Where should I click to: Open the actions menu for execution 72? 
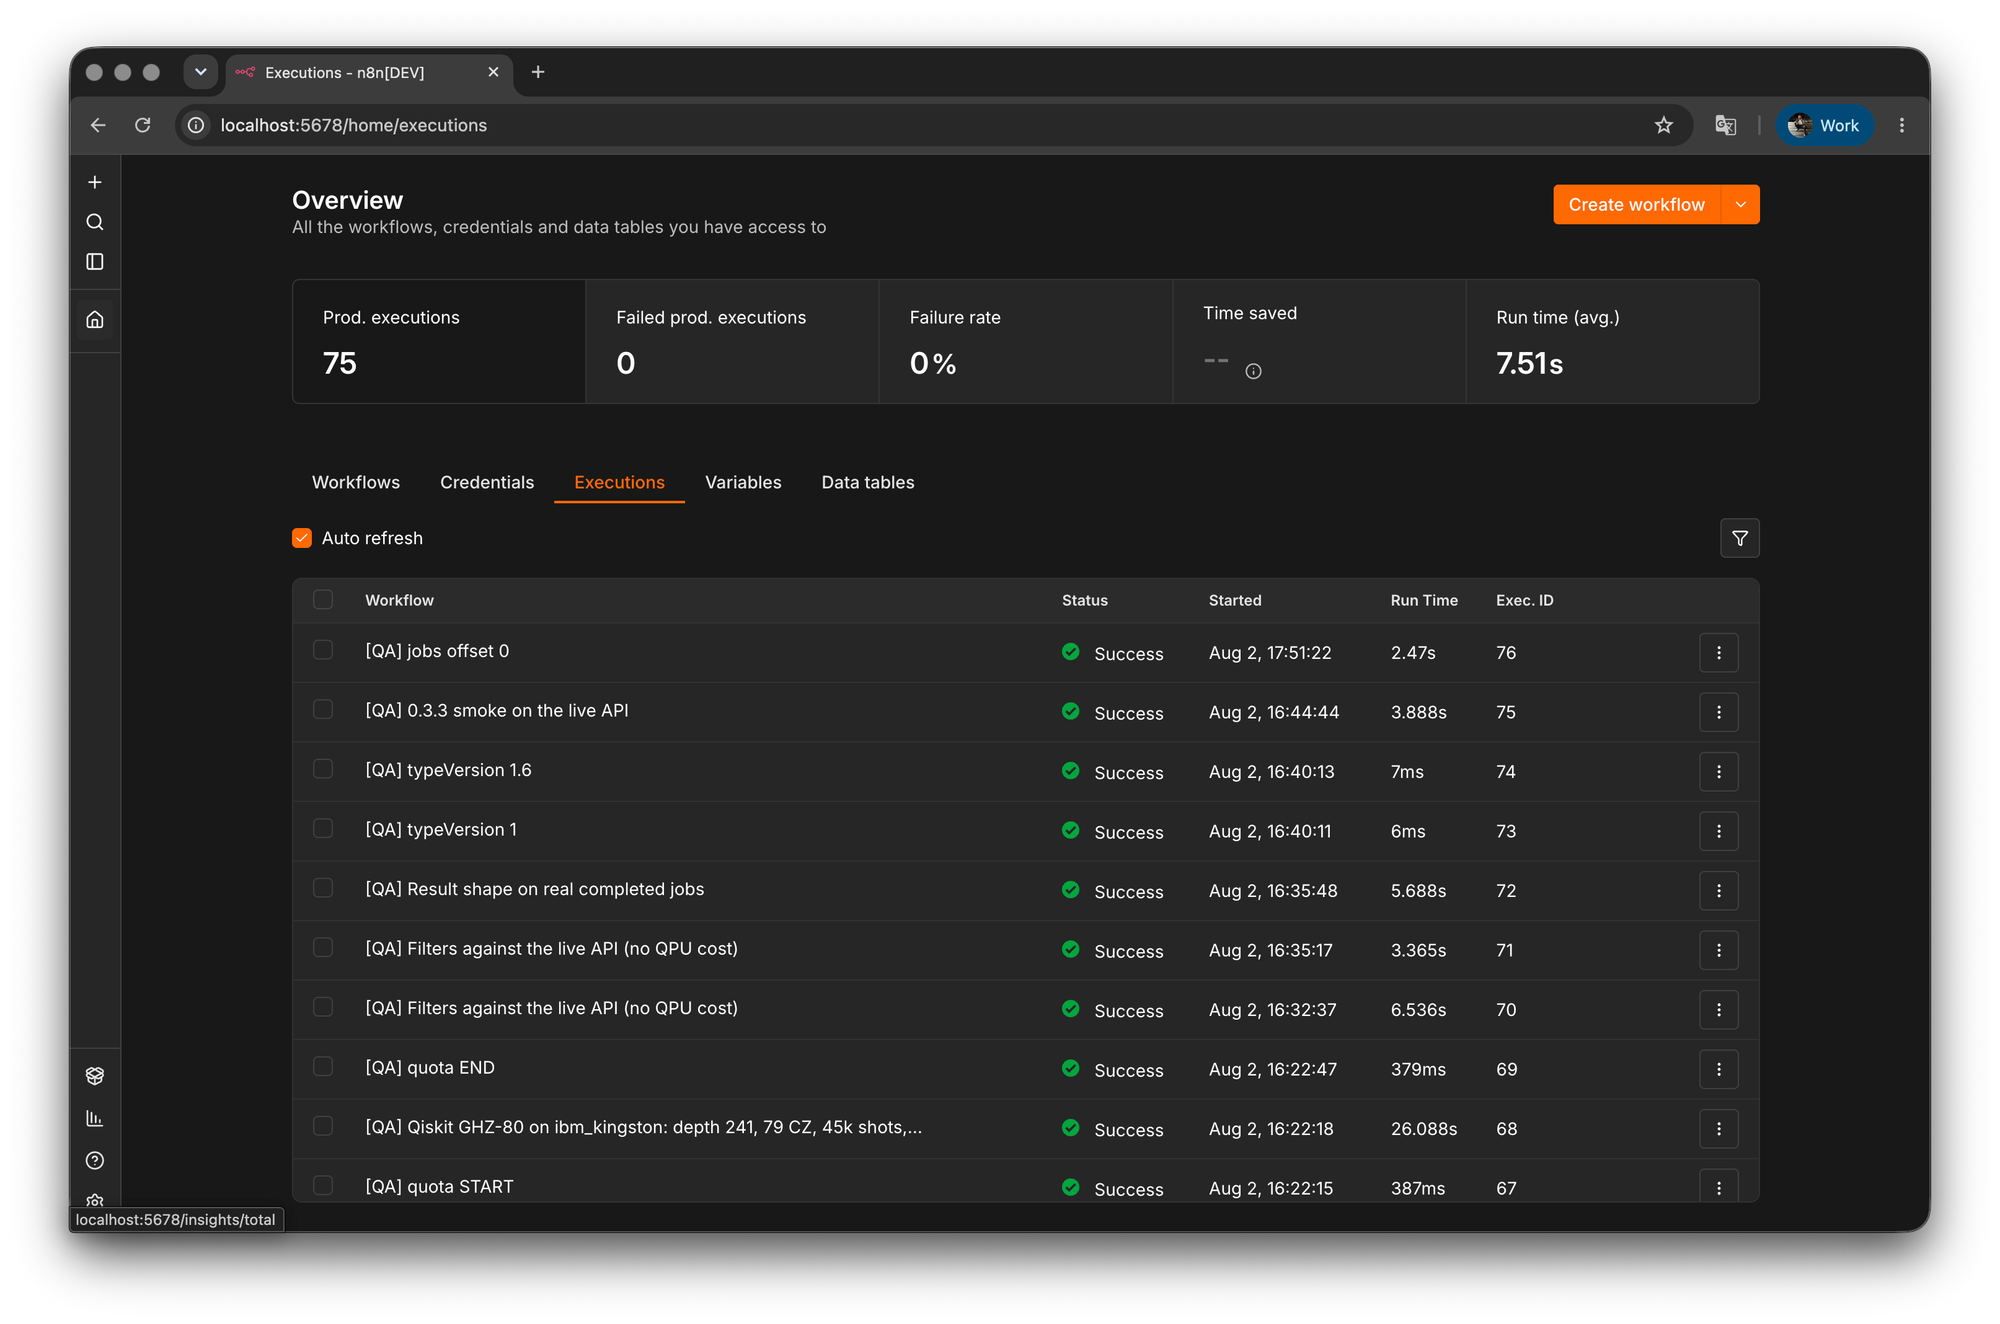coord(1719,891)
